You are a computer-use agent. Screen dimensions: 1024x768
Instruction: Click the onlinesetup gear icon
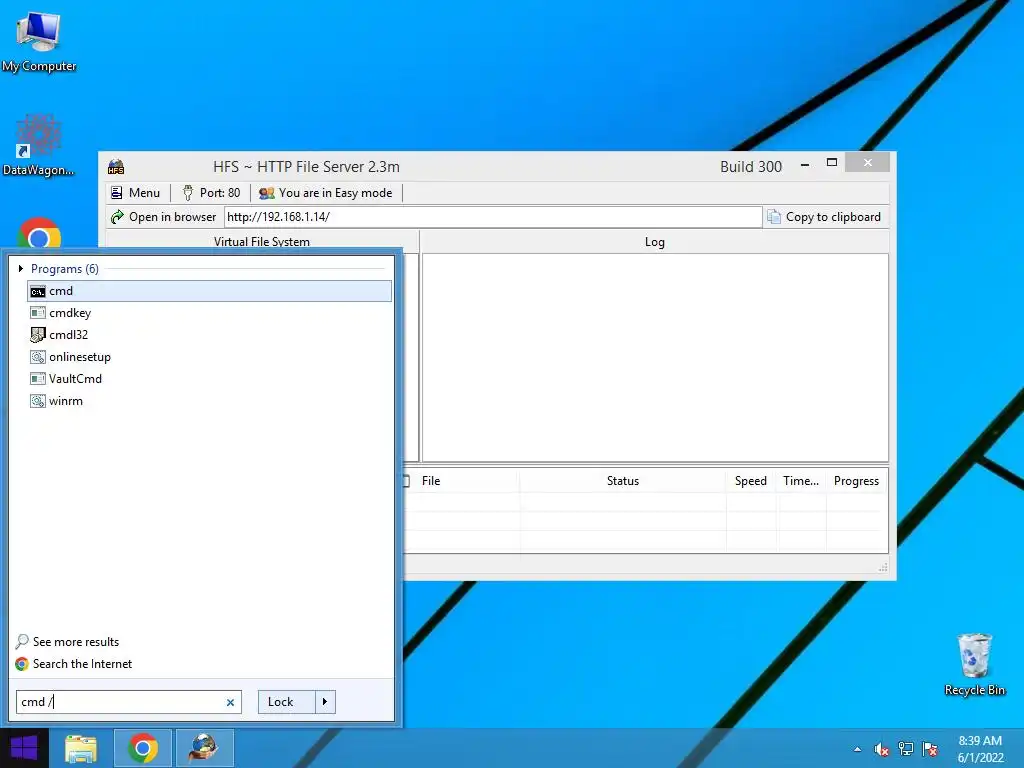tap(38, 357)
